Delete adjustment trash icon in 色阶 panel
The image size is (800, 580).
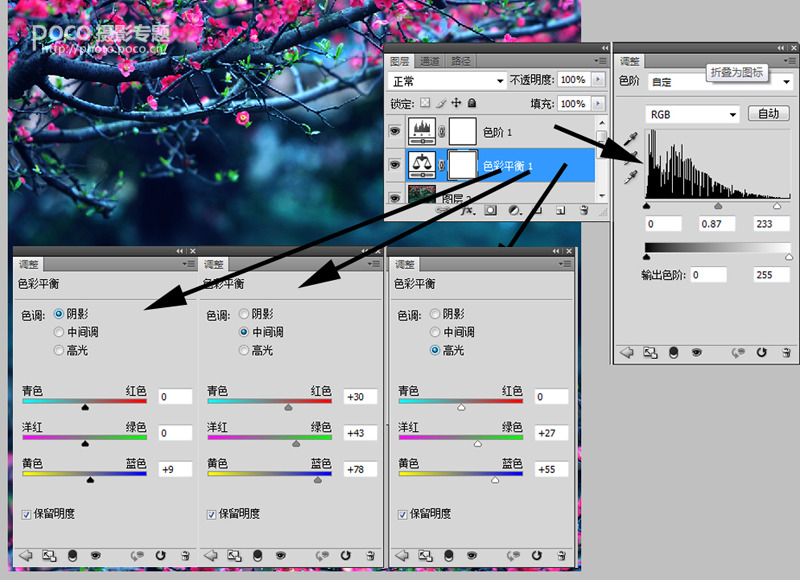tap(786, 352)
